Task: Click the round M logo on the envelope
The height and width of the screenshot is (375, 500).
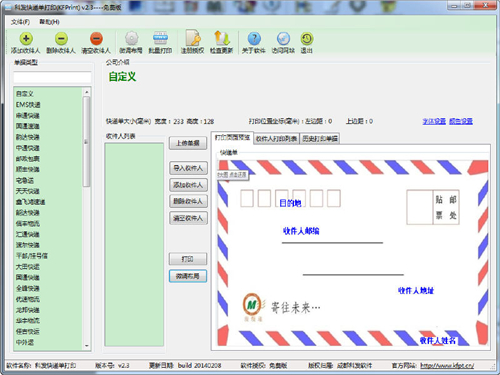Action: tap(252, 304)
